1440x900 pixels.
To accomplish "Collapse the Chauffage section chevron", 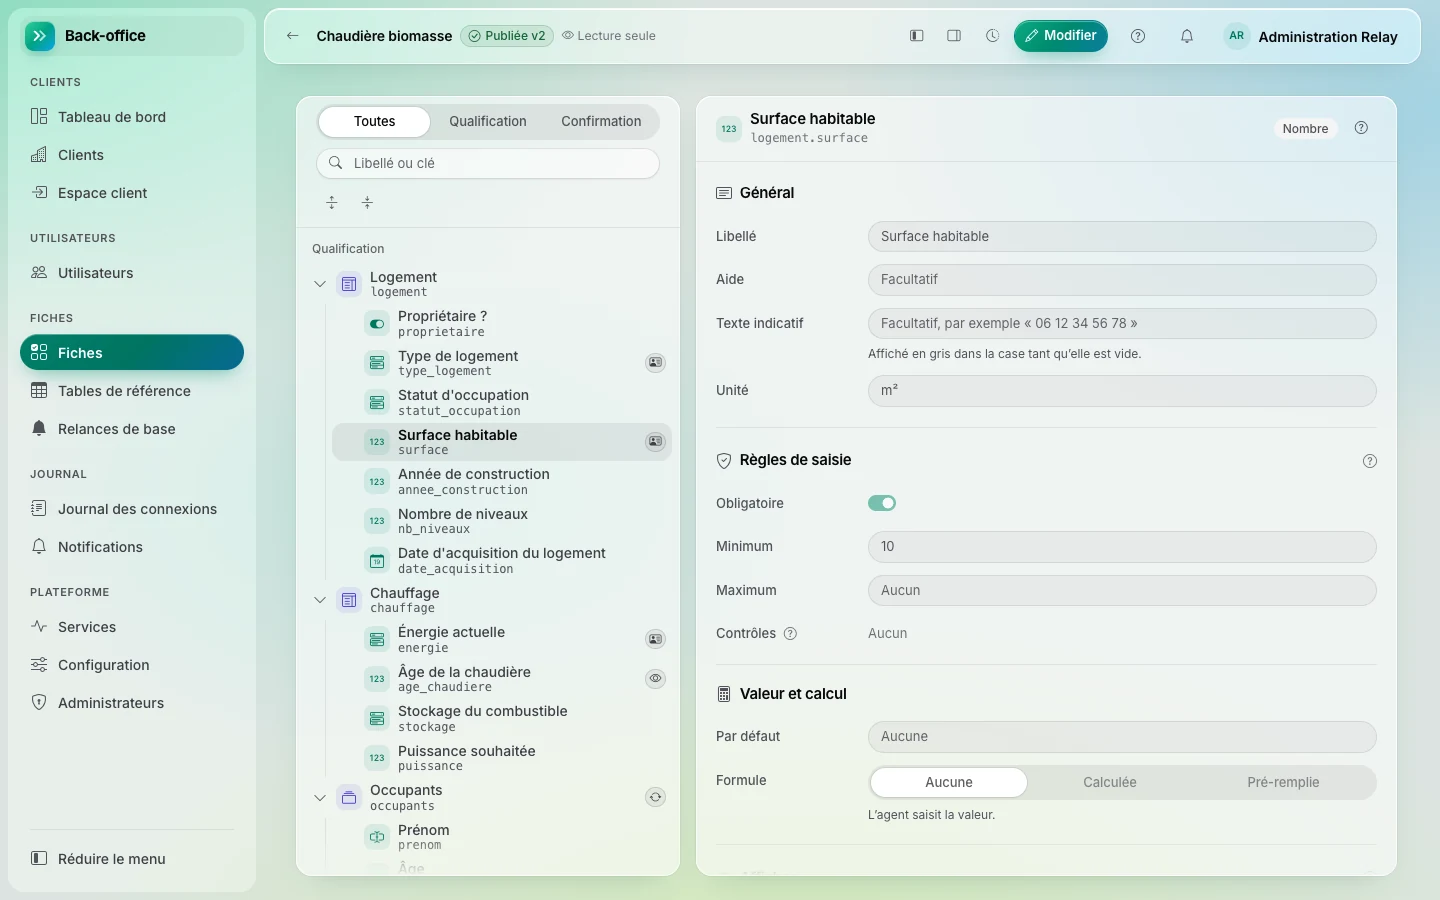I will point(320,600).
